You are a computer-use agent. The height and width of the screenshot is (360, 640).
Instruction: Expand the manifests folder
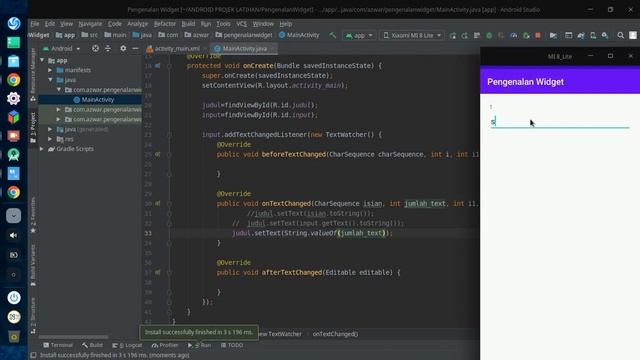50,70
